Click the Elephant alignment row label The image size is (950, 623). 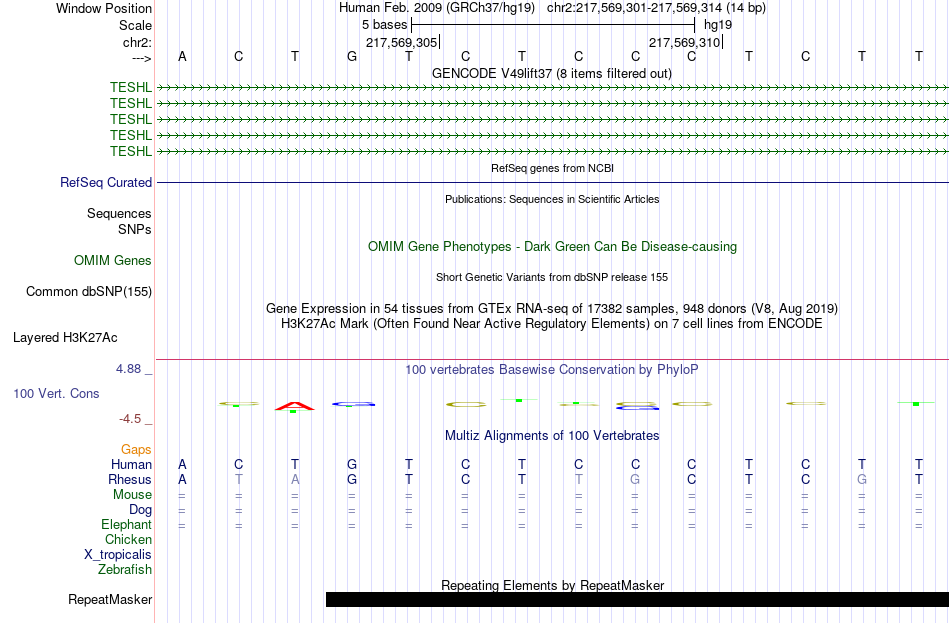pyautogui.click(x=127, y=525)
